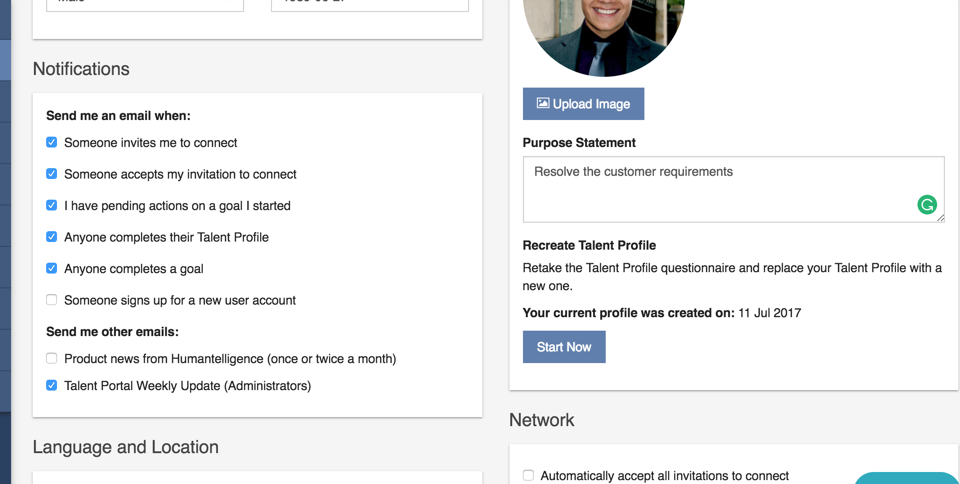Uncheck 'Talent Portal Weekly Update (Administrators)'
The width and height of the screenshot is (960, 484).
click(x=52, y=385)
